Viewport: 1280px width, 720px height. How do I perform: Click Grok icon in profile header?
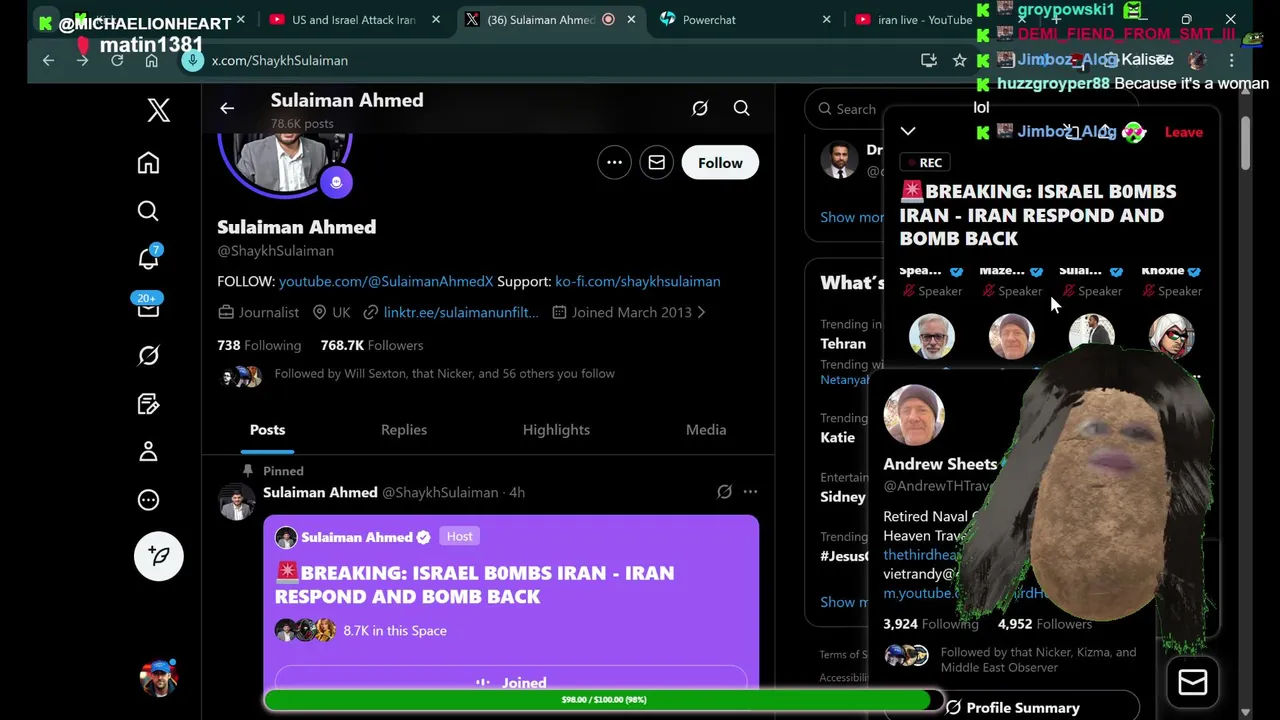pos(700,108)
